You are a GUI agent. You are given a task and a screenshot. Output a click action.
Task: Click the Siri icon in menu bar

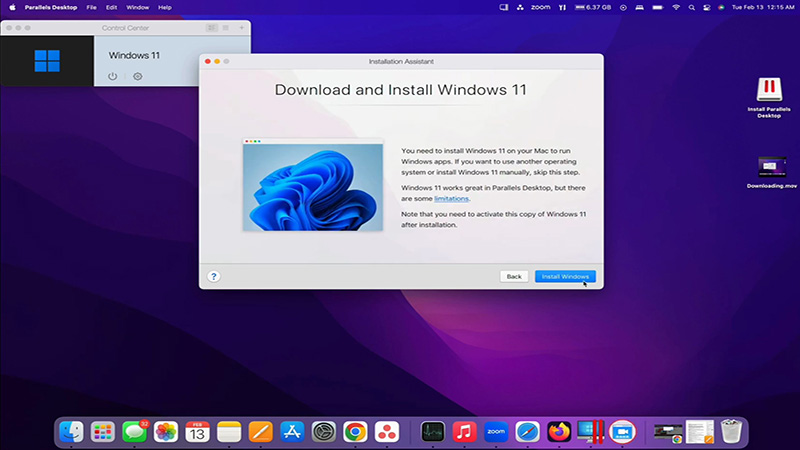(721, 7)
